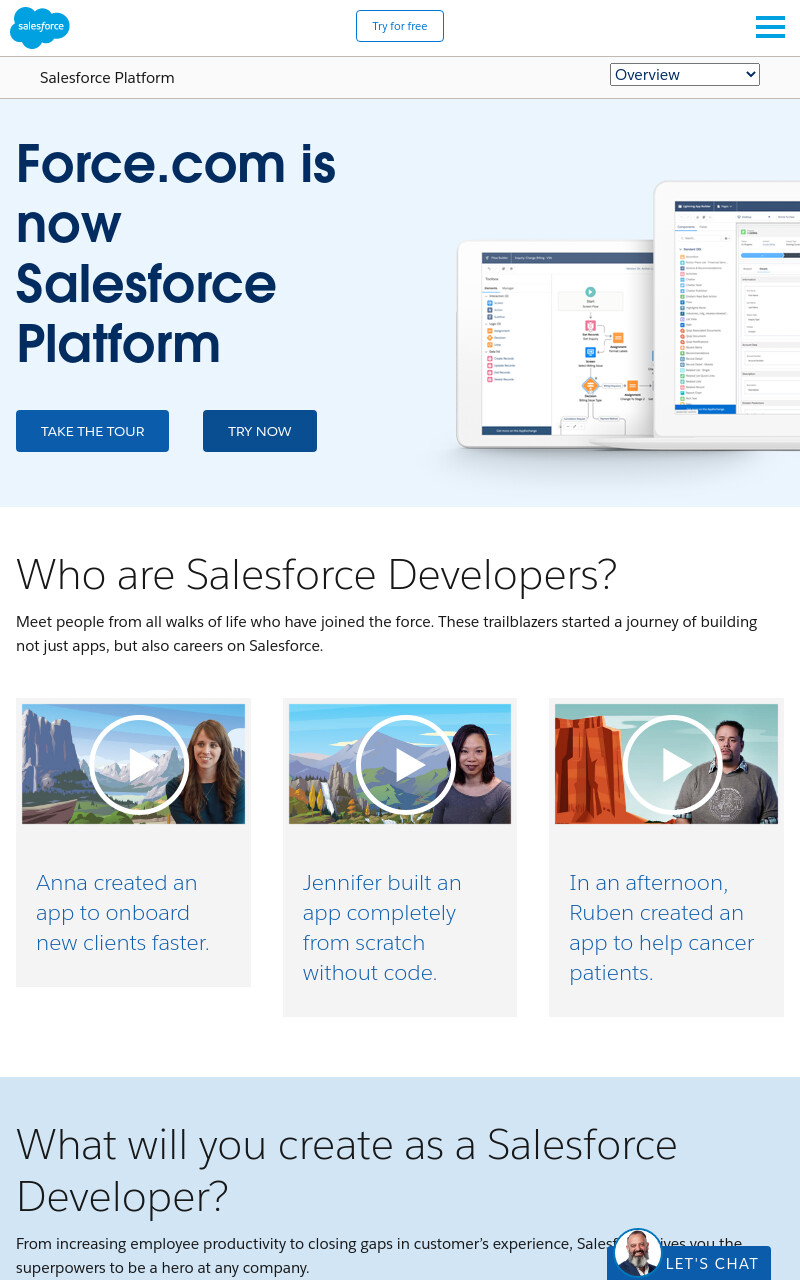The height and width of the screenshot is (1280, 800).
Task: Open link about Anna's onboarding app
Action: (x=123, y=913)
